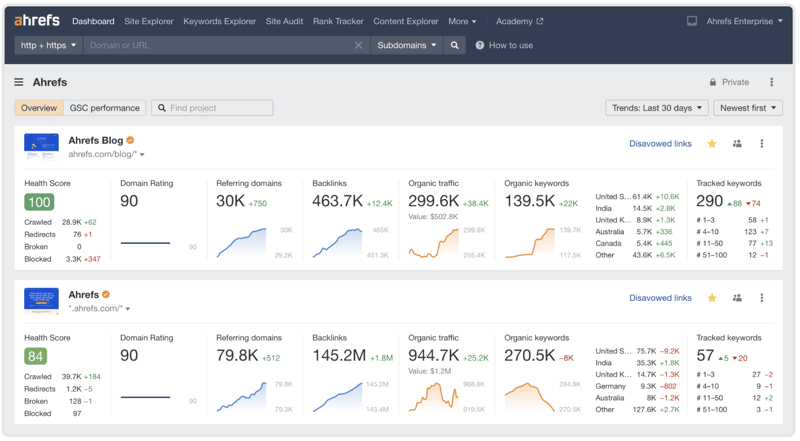Focus the Domain or URL input
The width and height of the screenshot is (800, 441).
click(x=219, y=45)
